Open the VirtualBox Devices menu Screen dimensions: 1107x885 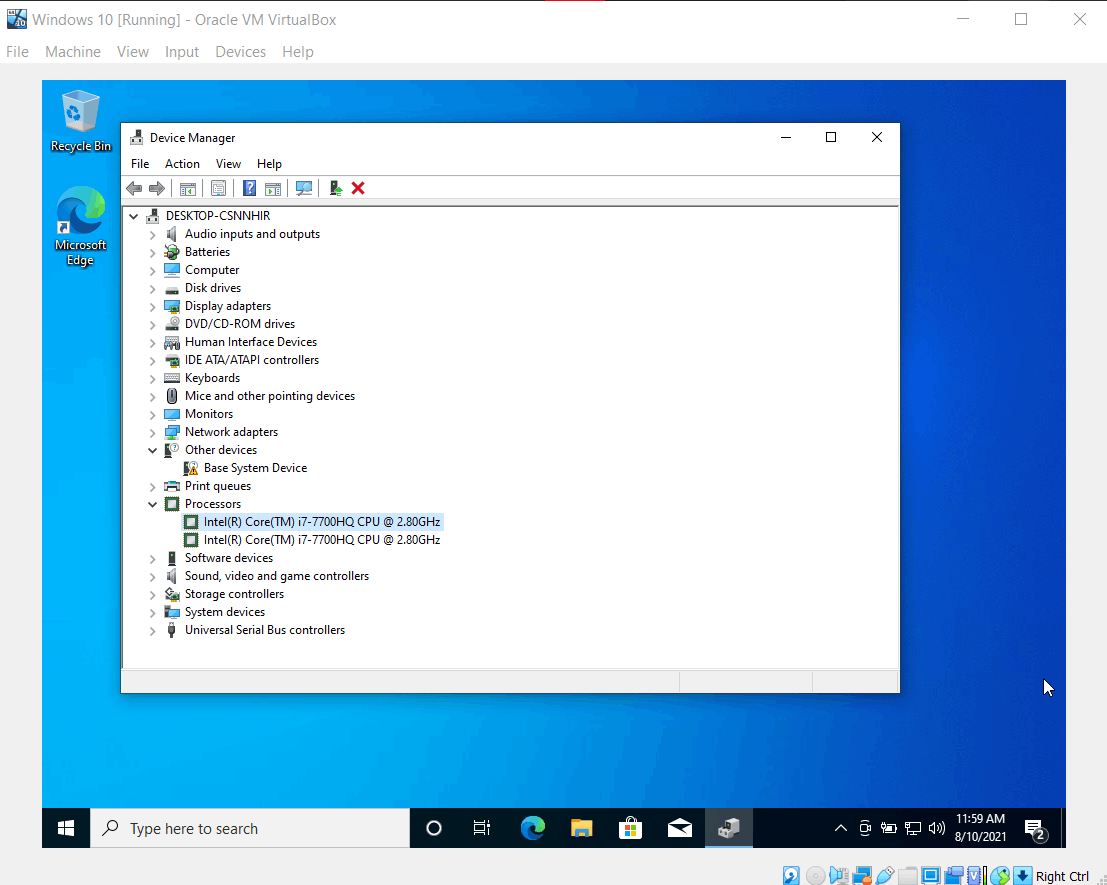click(x=240, y=52)
